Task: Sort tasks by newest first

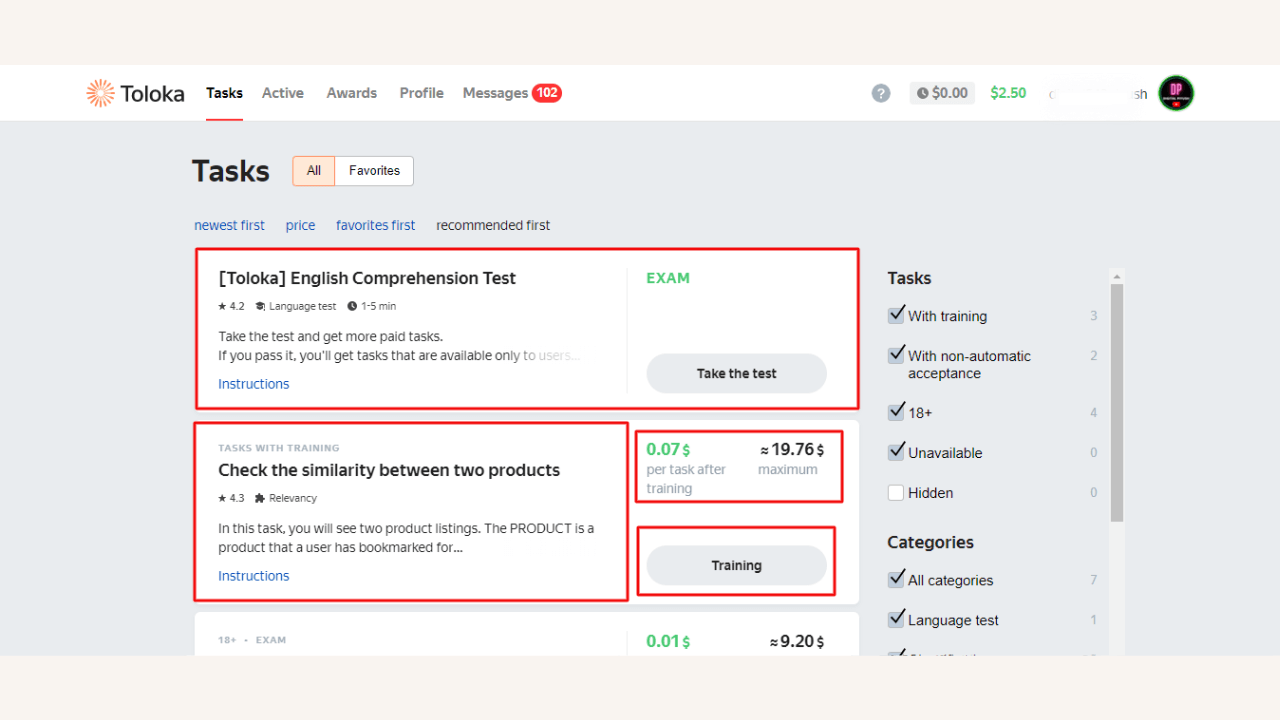Action: 229,225
